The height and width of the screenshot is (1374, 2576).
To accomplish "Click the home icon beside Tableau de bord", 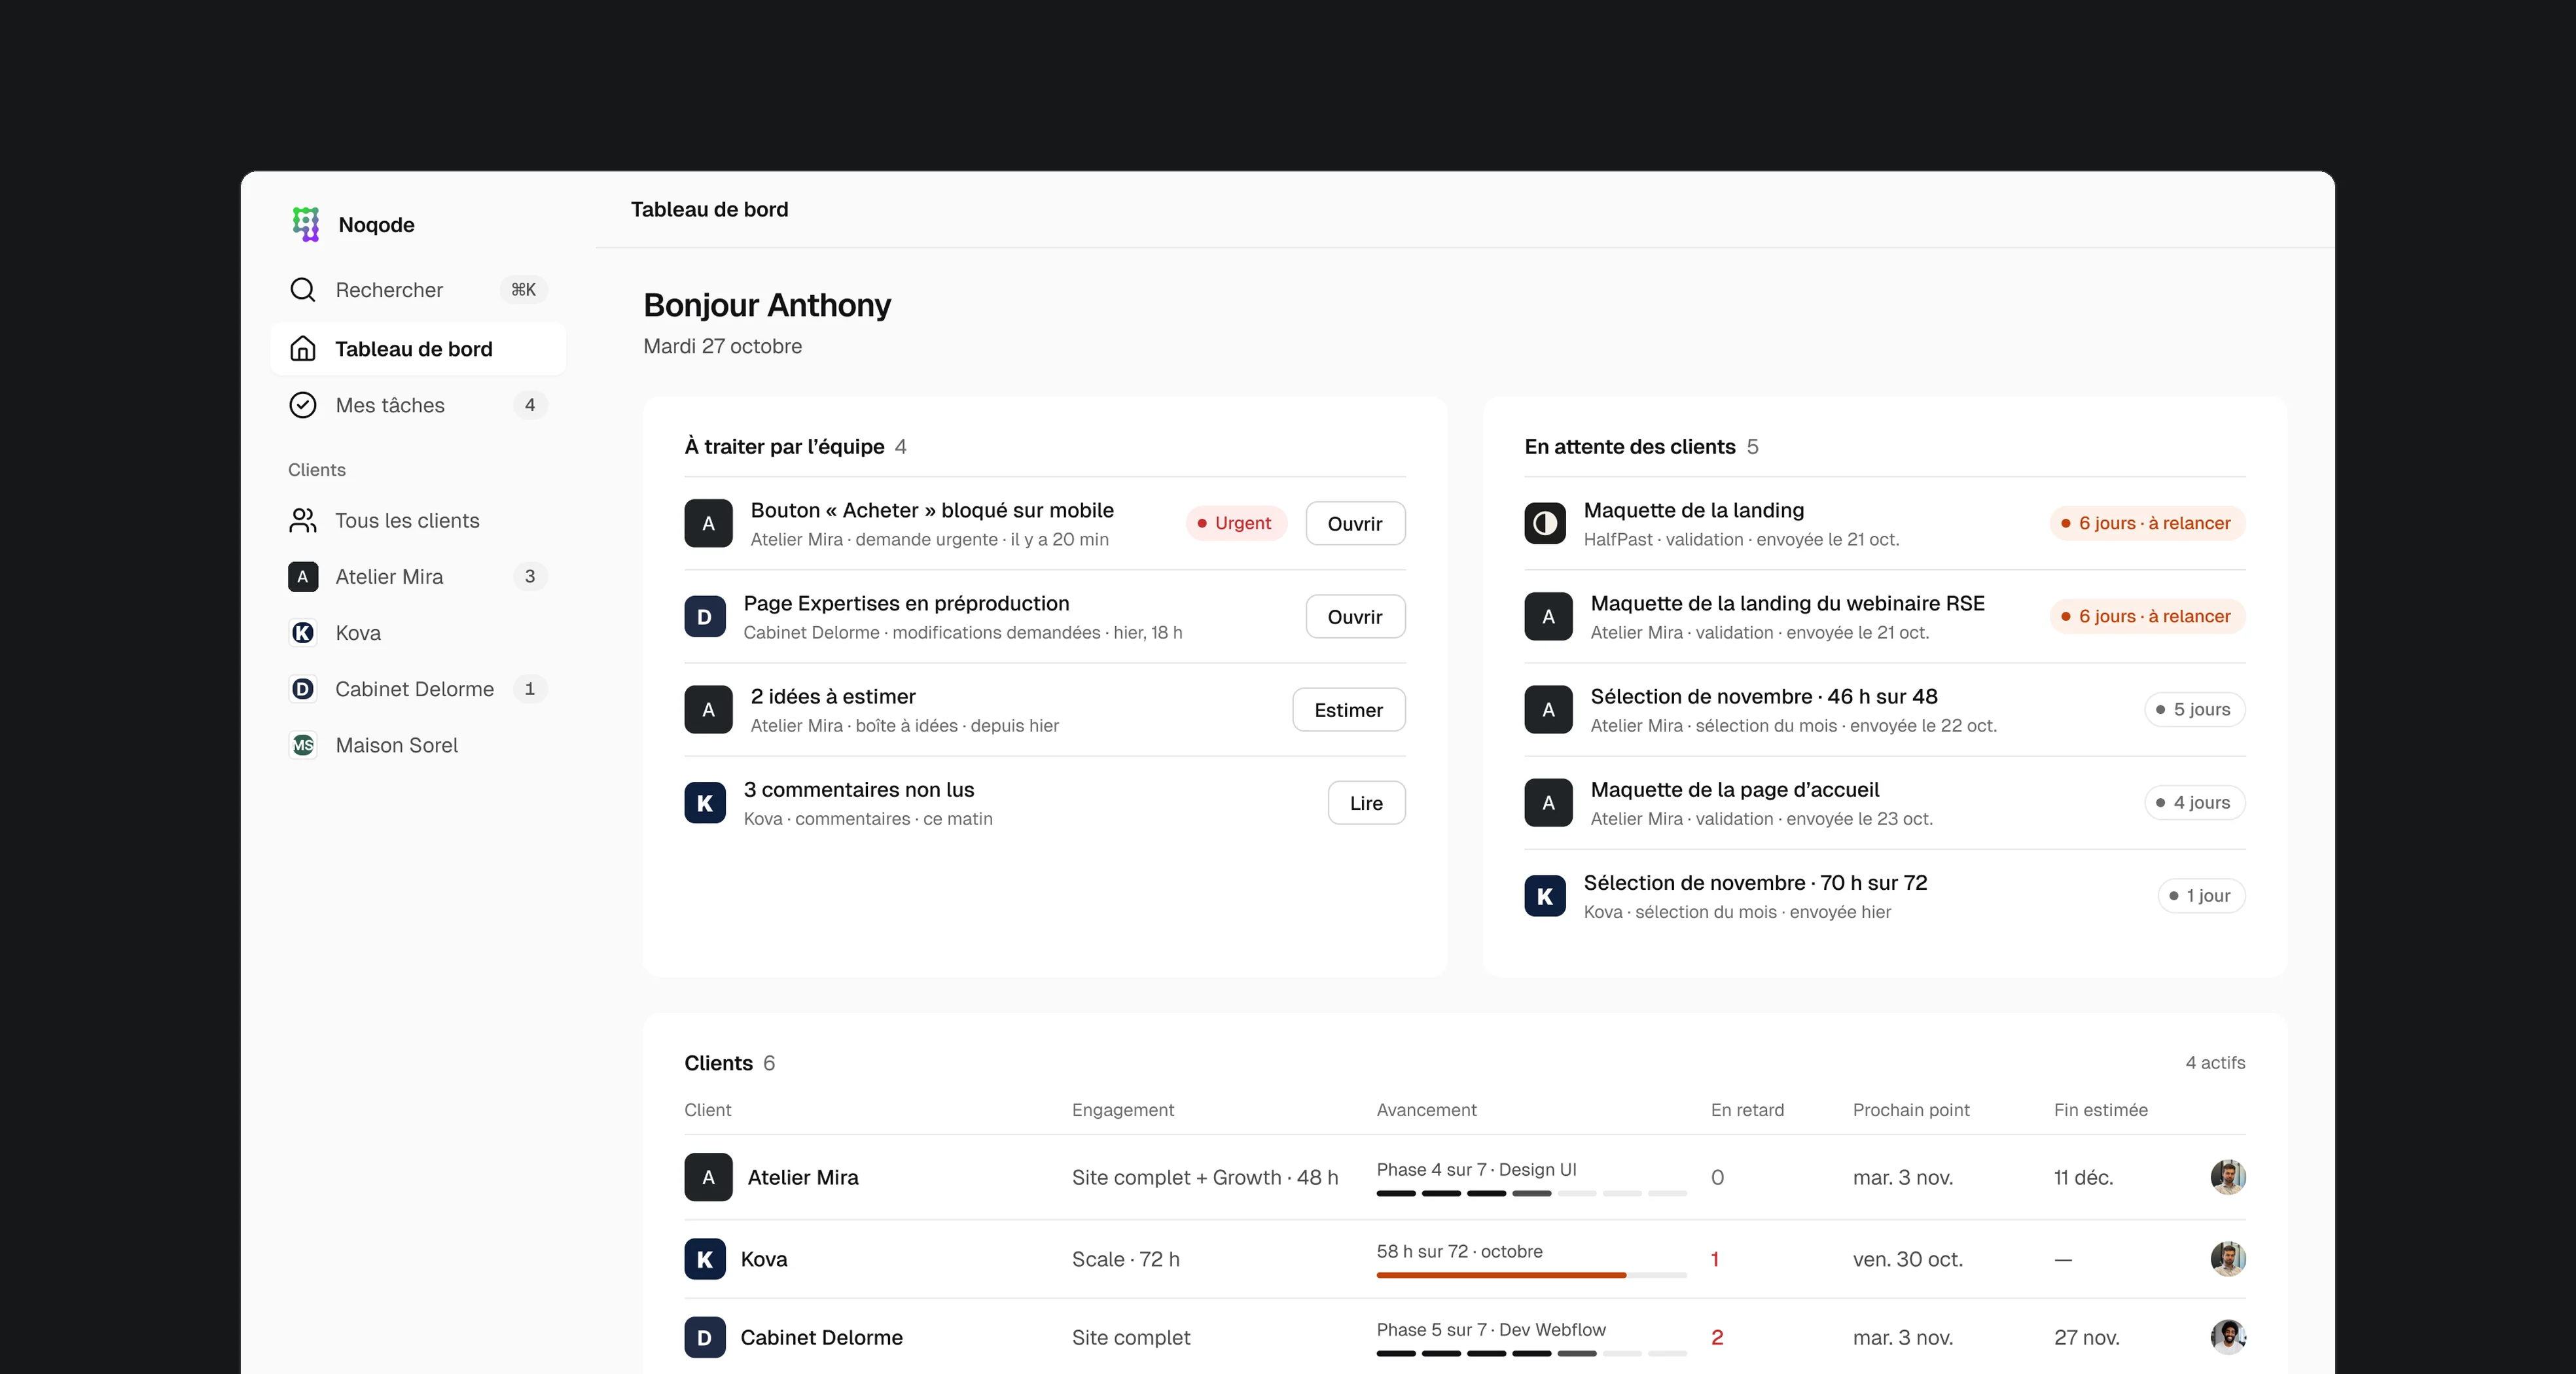I will coord(302,349).
